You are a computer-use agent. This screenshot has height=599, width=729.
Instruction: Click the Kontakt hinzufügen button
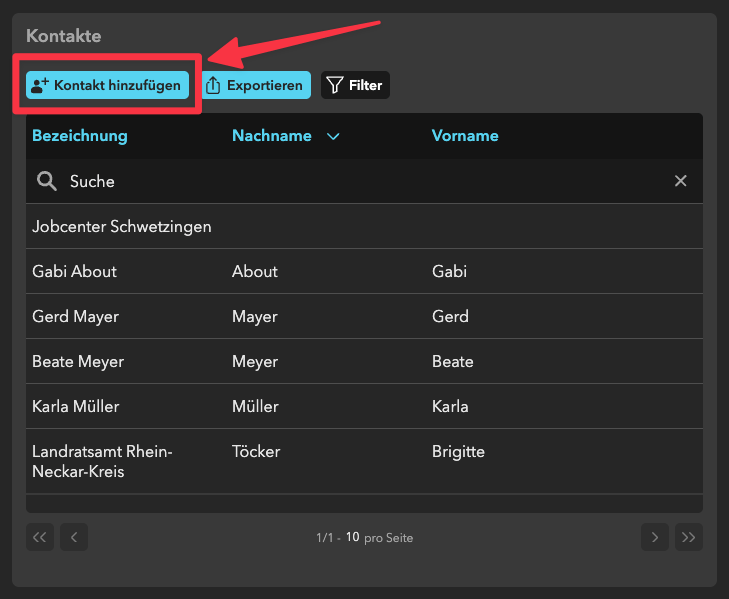click(107, 85)
